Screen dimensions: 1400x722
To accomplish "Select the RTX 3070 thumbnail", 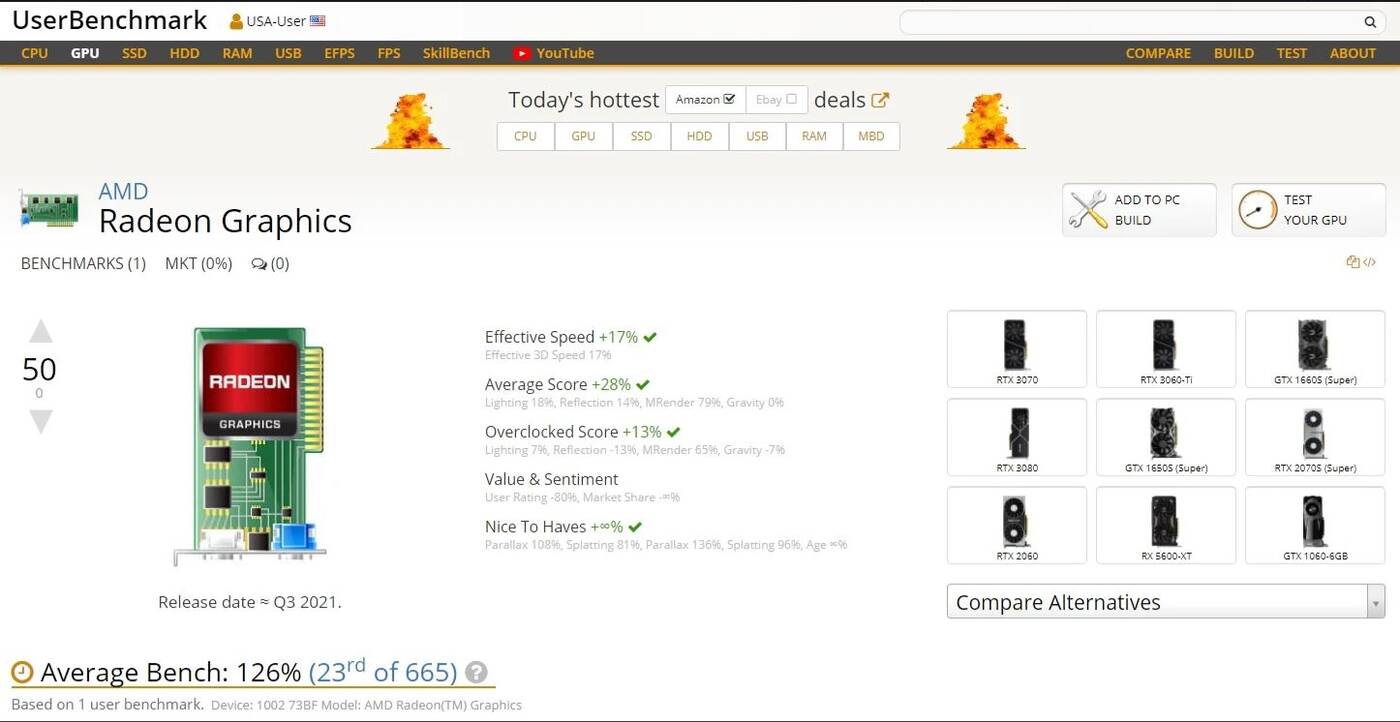I will (x=1016, y=348).
